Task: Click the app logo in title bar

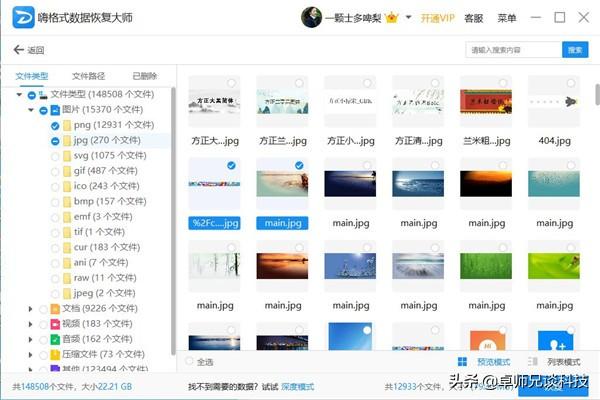Action: [x=19, y=18]
